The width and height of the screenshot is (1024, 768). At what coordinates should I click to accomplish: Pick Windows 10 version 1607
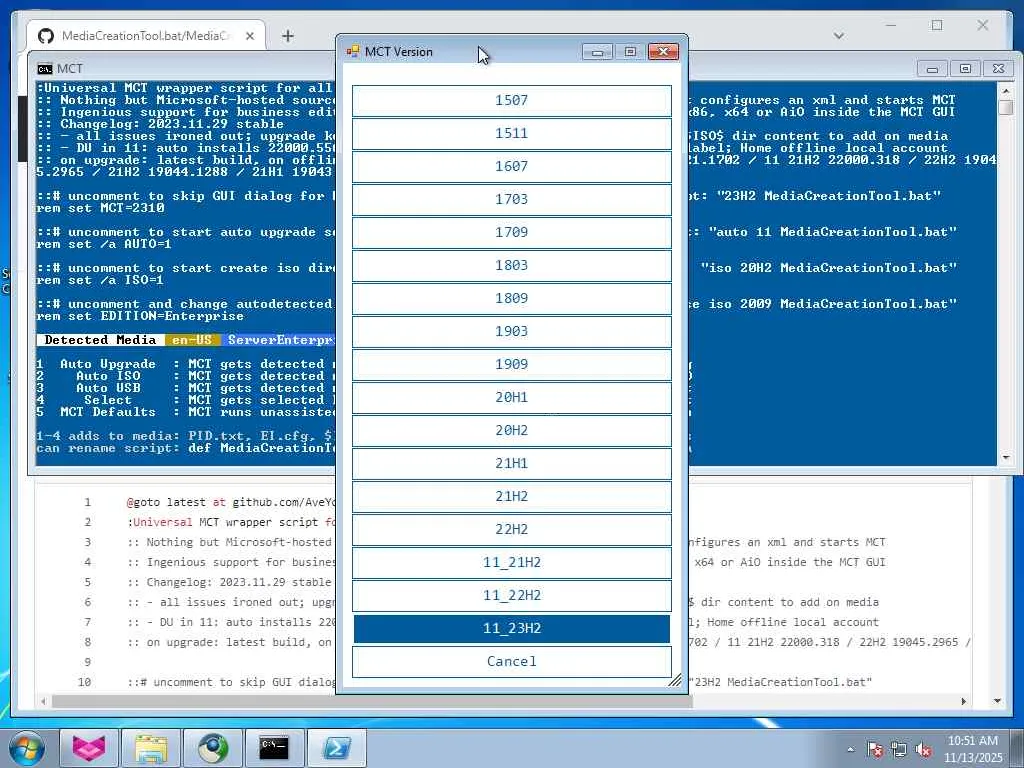(x=511, y=167)
